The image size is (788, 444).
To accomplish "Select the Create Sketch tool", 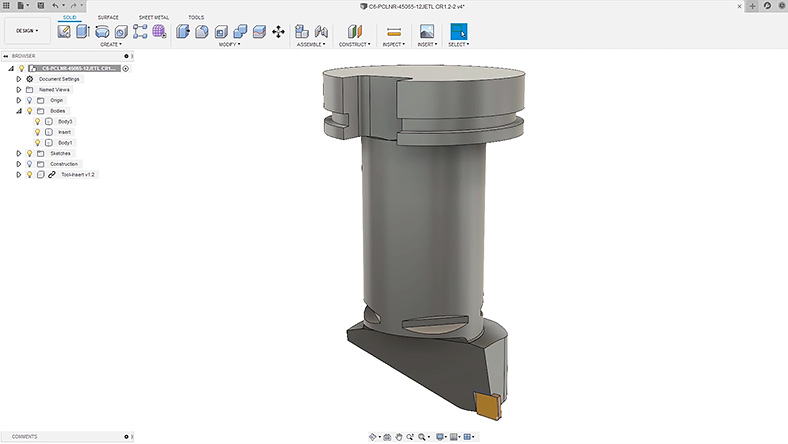I will 64,32.
